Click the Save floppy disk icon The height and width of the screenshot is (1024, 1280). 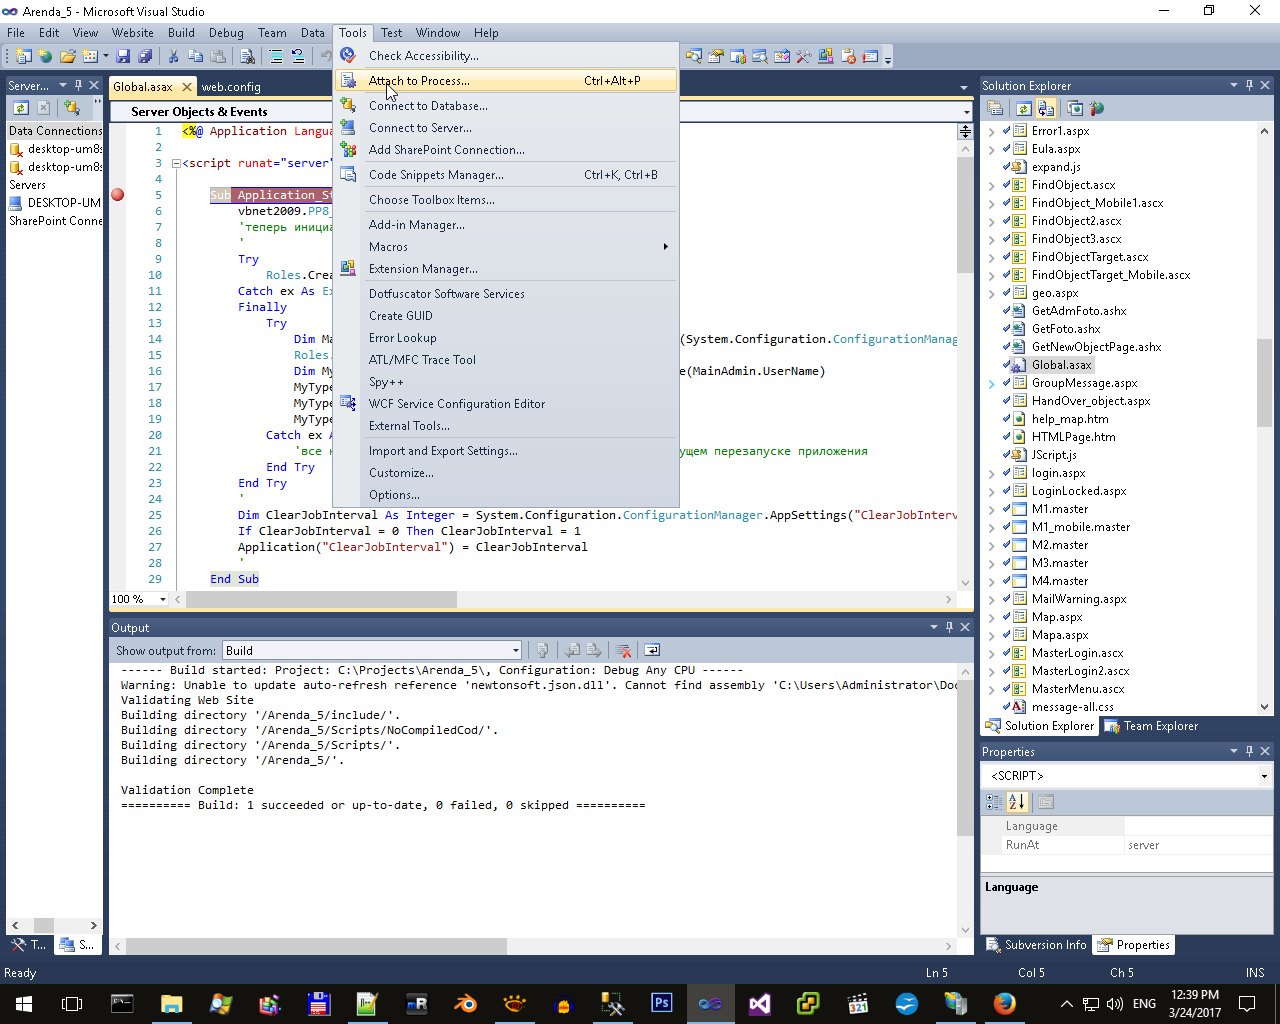point(124,56)
